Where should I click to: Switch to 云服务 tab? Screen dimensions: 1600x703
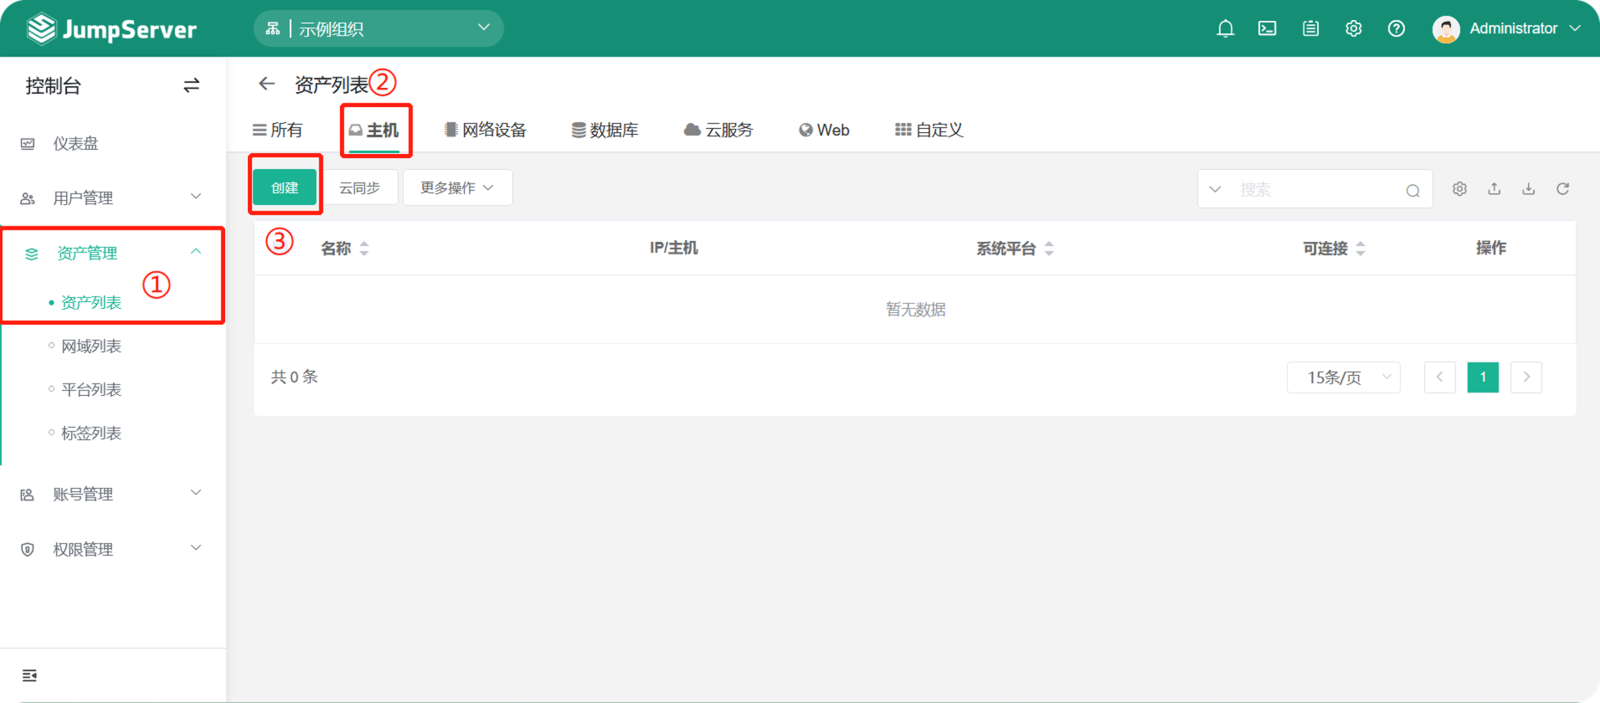point(719,130)
